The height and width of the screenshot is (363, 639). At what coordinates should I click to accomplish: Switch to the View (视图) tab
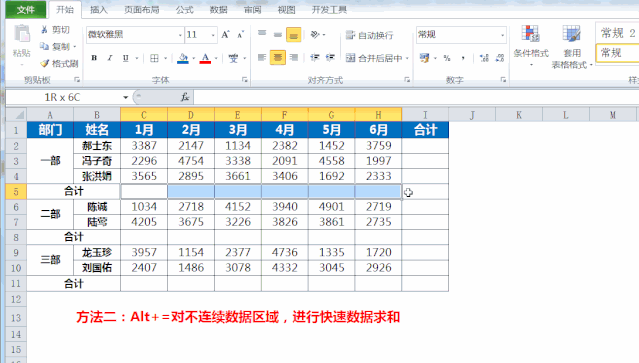click(x=286, y=10)
